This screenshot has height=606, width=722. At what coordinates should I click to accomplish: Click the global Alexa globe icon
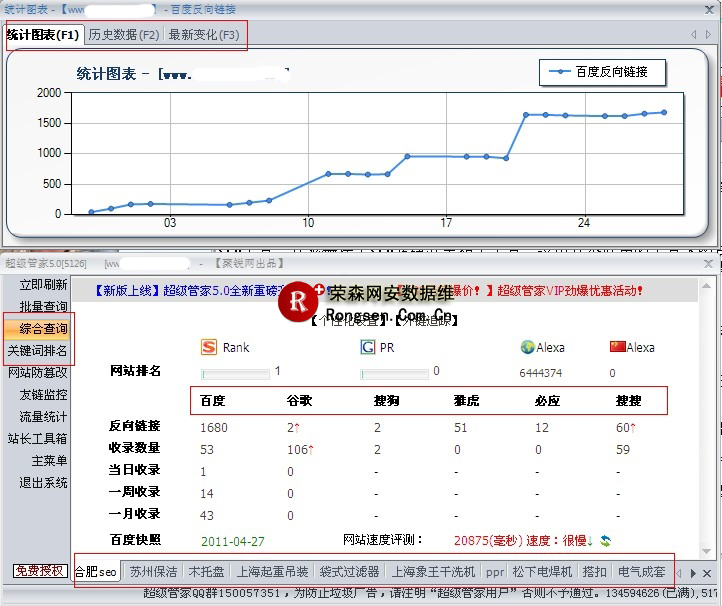pos(527,347)
